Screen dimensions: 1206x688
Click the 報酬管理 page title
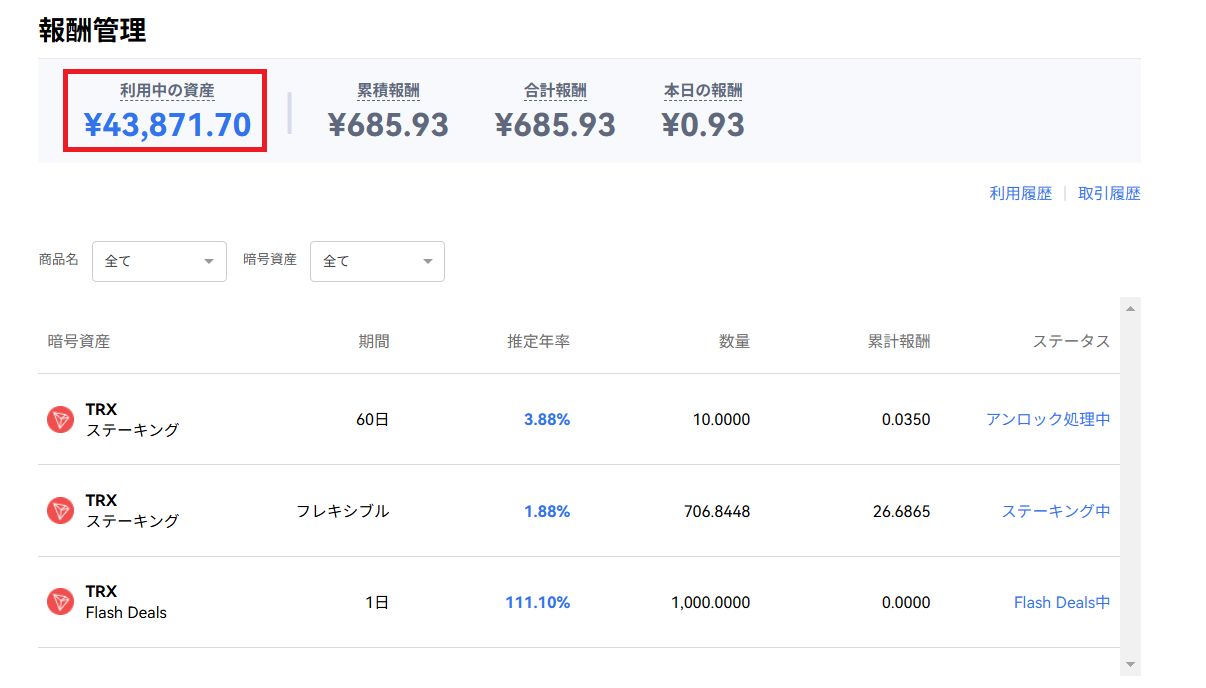92,30
